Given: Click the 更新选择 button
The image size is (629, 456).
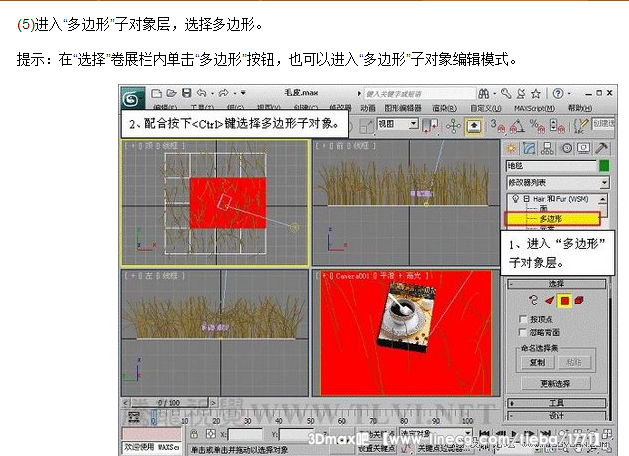Looking at the screenshot, I should pyautogui.click(x=556, y=384).
